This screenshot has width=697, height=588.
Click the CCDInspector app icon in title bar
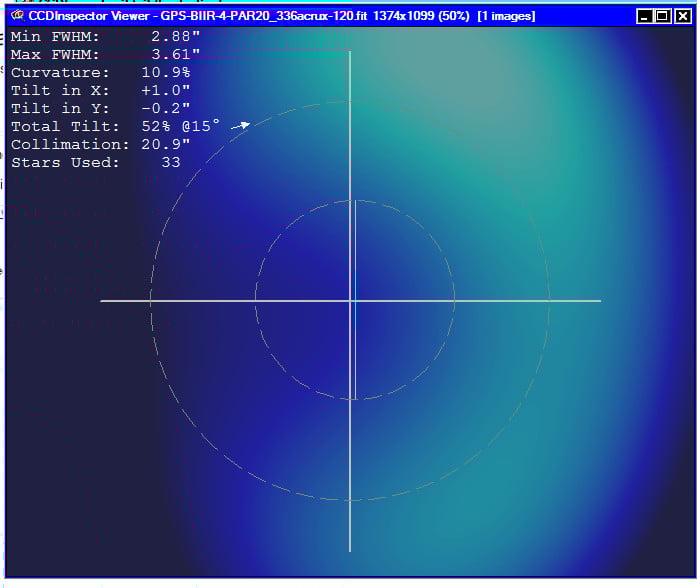pos(17,16)
